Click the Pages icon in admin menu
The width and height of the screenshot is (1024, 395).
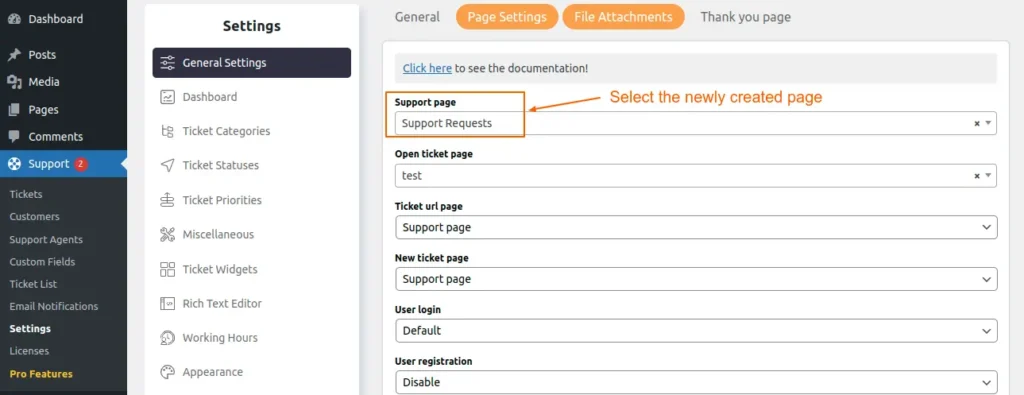click(14, 110)
